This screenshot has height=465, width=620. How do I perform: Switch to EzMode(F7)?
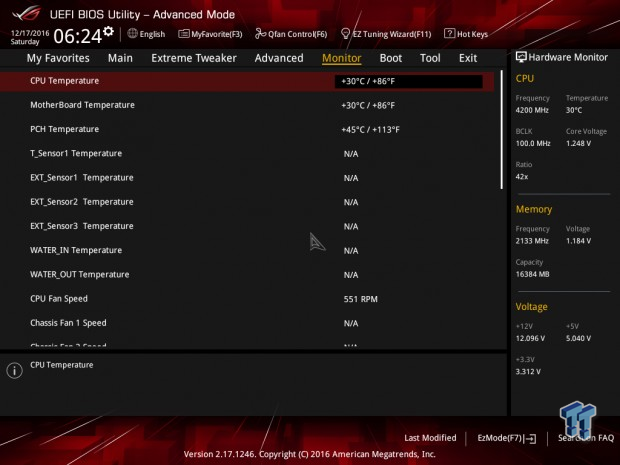click(499, 438)
